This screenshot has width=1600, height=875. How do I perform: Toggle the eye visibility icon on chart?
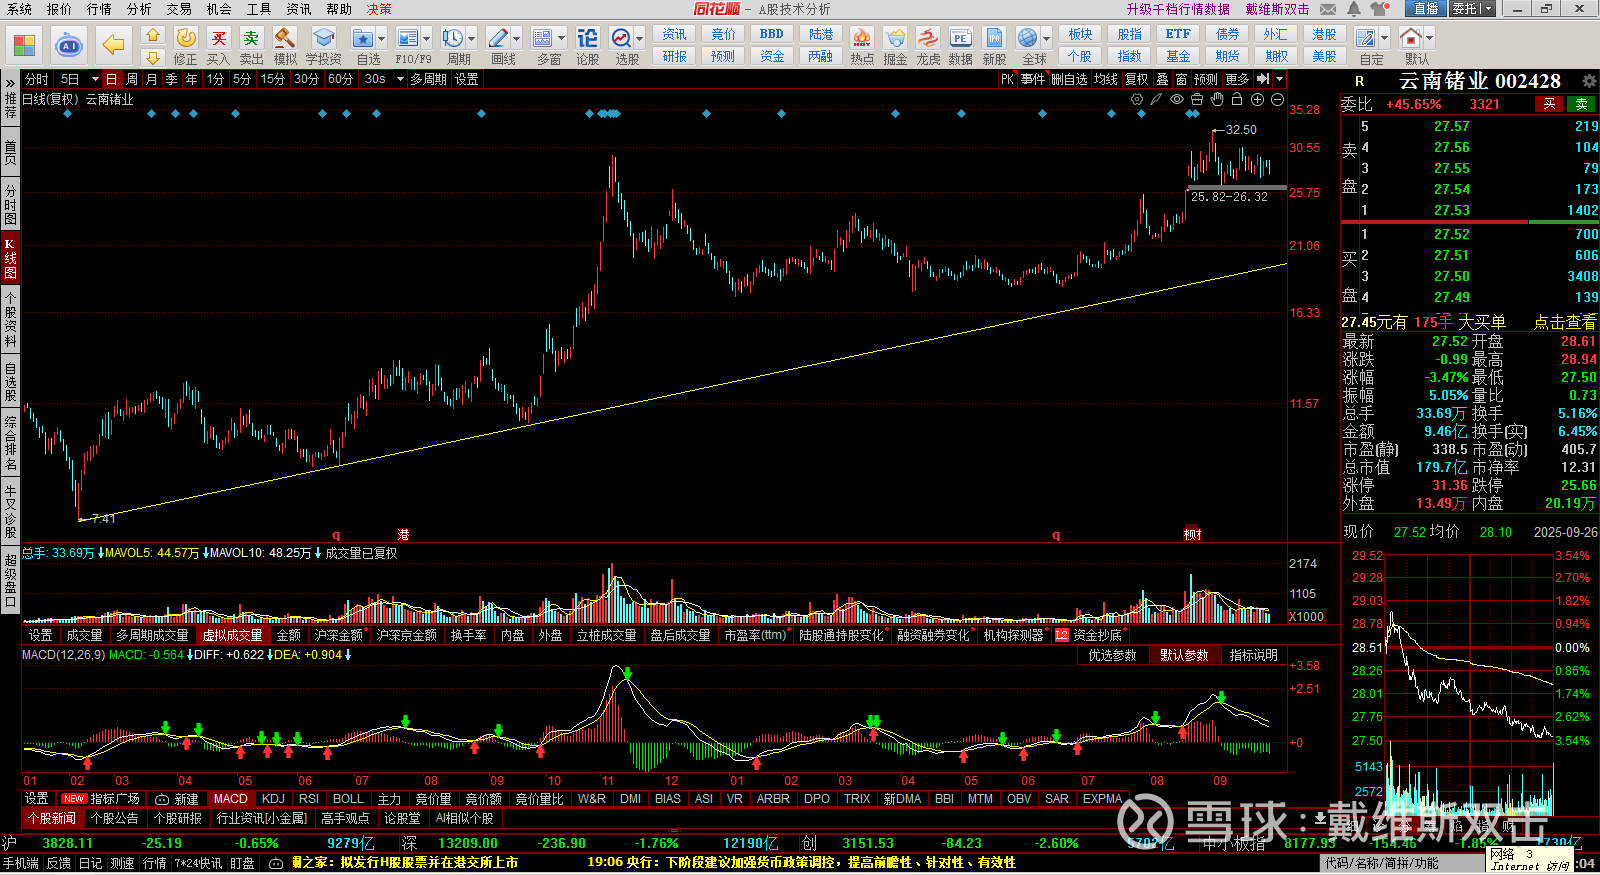1177,99
